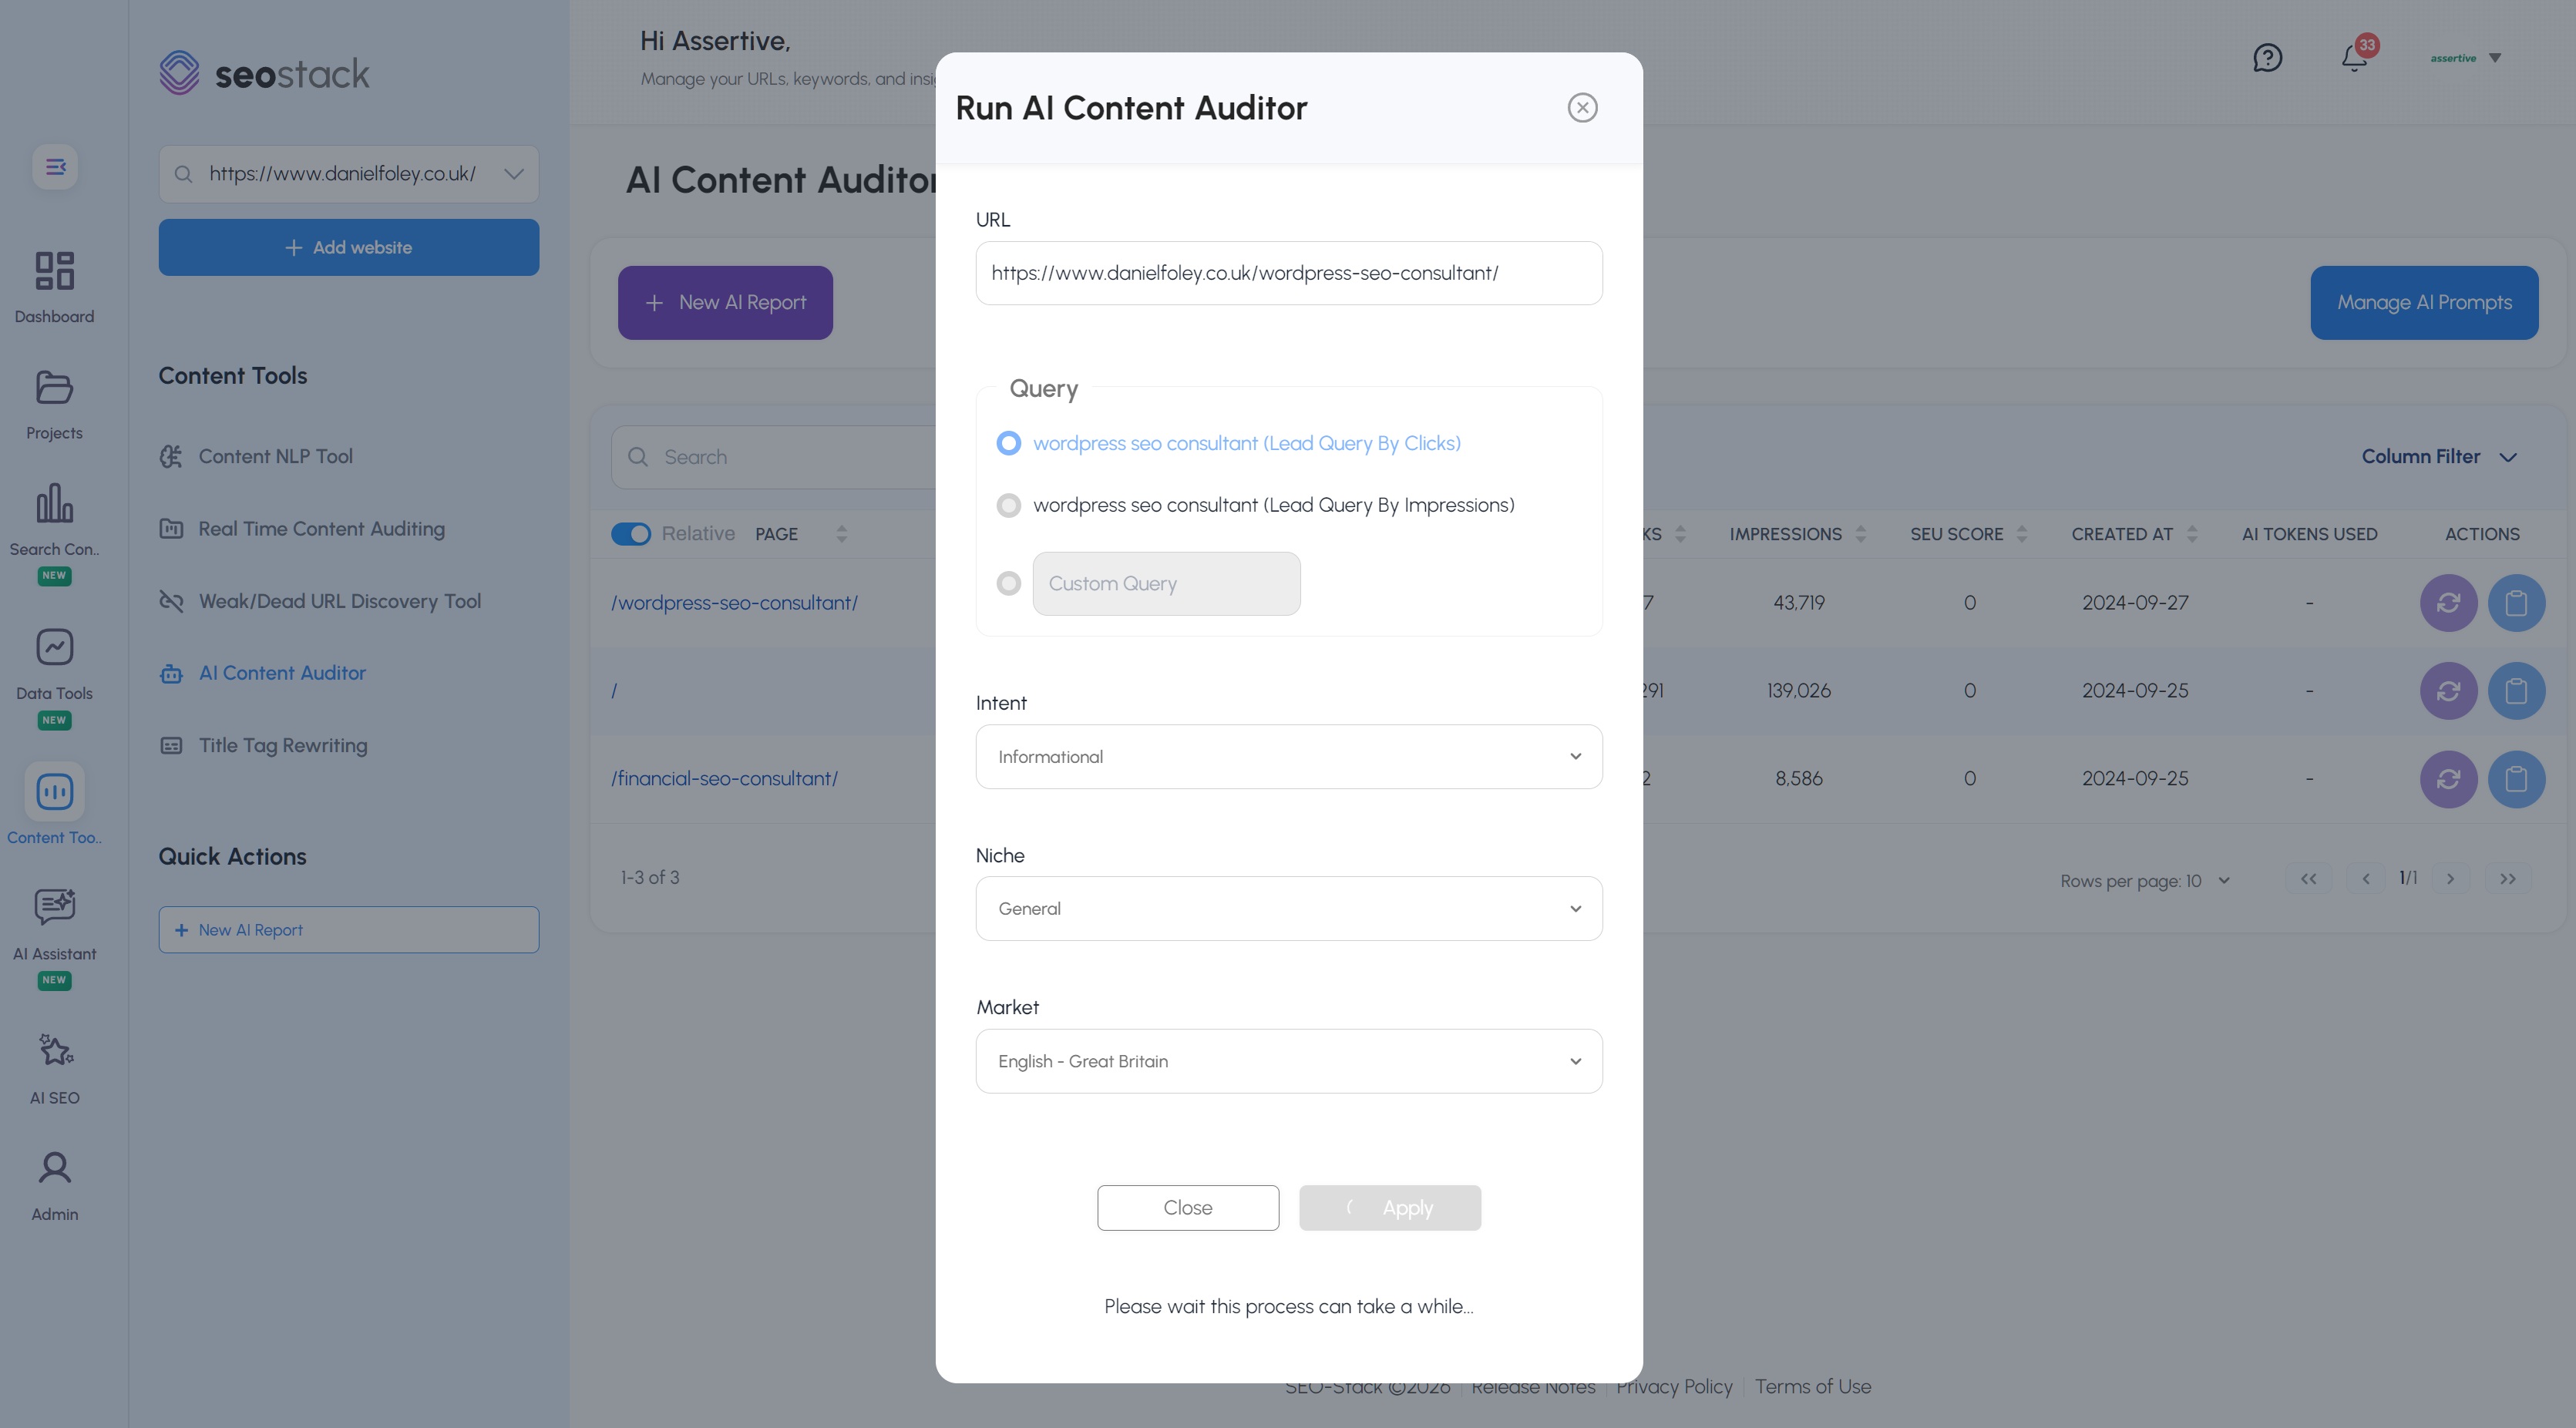The height and width of the screenshot is (1428, 2576).
Task: Select the Lead Query By Clicks radio
Action: (1008, 443)
